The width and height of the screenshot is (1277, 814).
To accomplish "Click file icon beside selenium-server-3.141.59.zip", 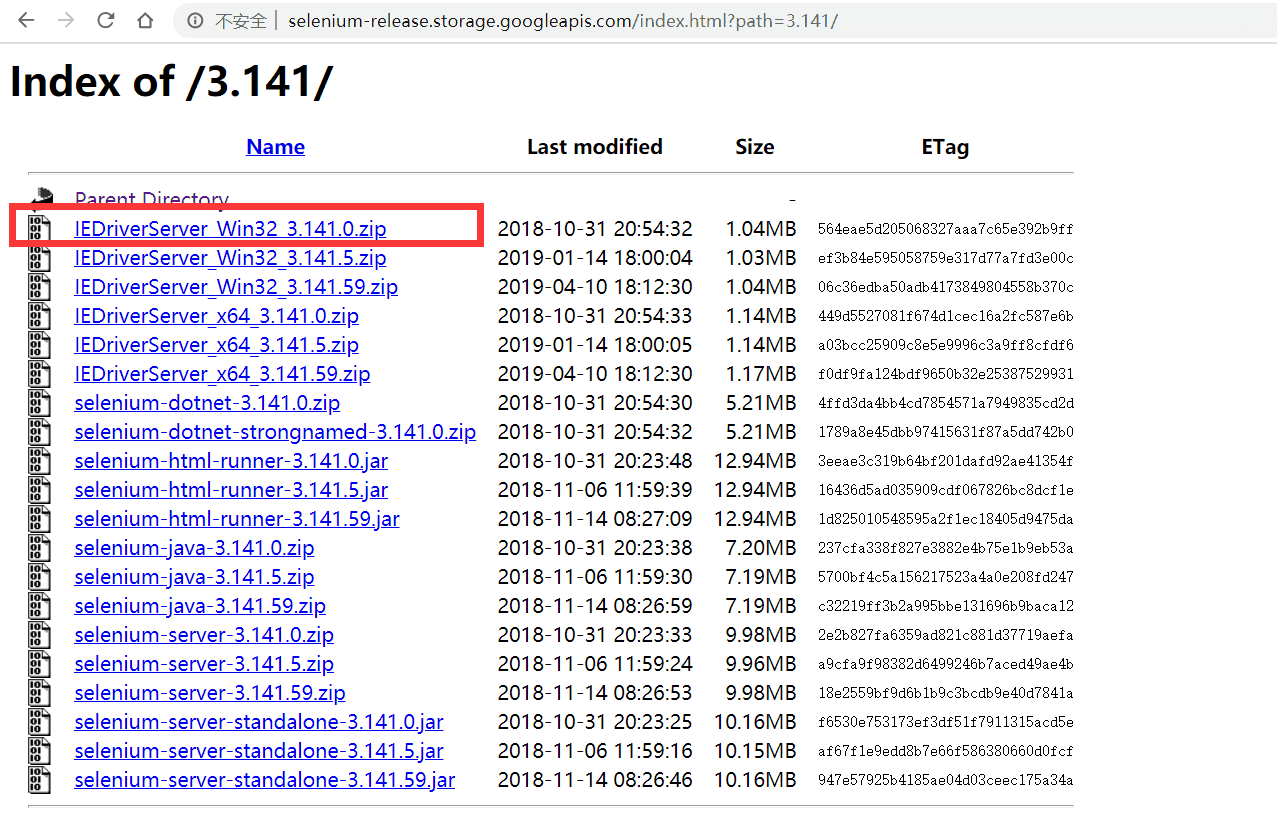I will click(x=39, y=693).
